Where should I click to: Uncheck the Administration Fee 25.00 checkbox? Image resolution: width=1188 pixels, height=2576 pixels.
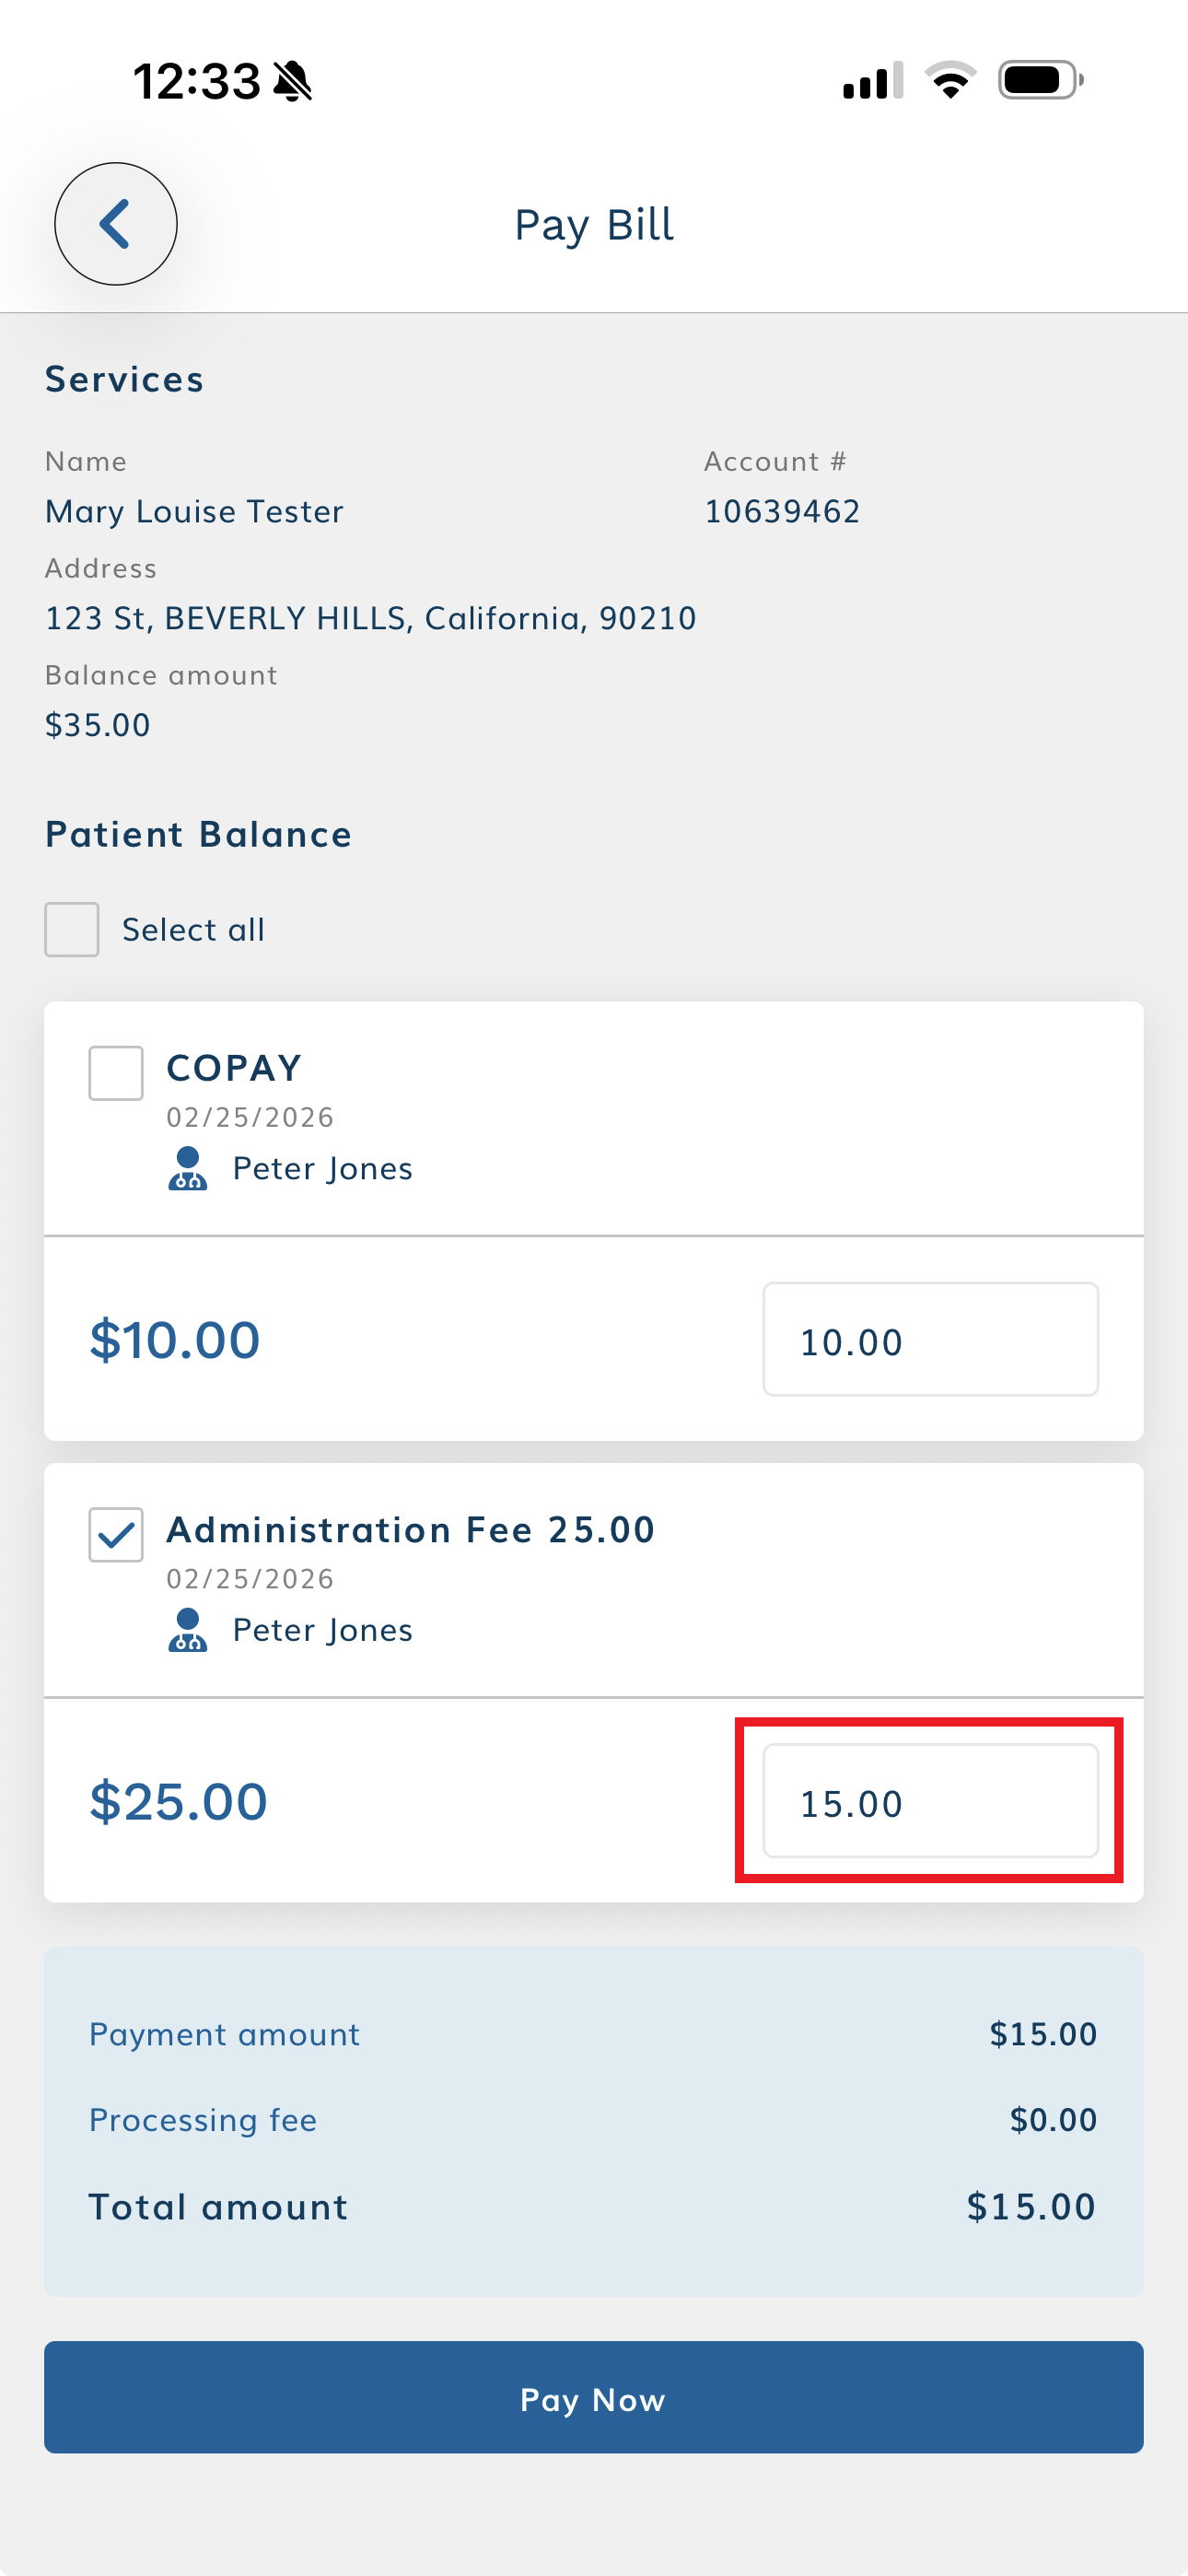pyautogui.click(x=116, y=1535)
